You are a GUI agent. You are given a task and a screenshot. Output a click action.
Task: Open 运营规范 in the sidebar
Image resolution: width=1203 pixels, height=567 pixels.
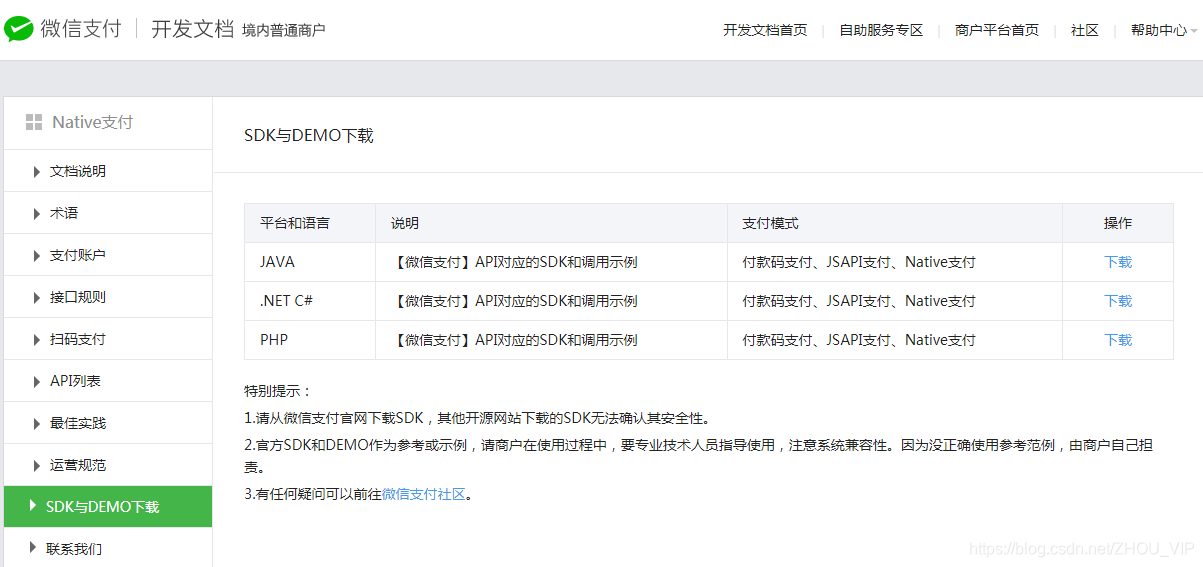(78, 465)
